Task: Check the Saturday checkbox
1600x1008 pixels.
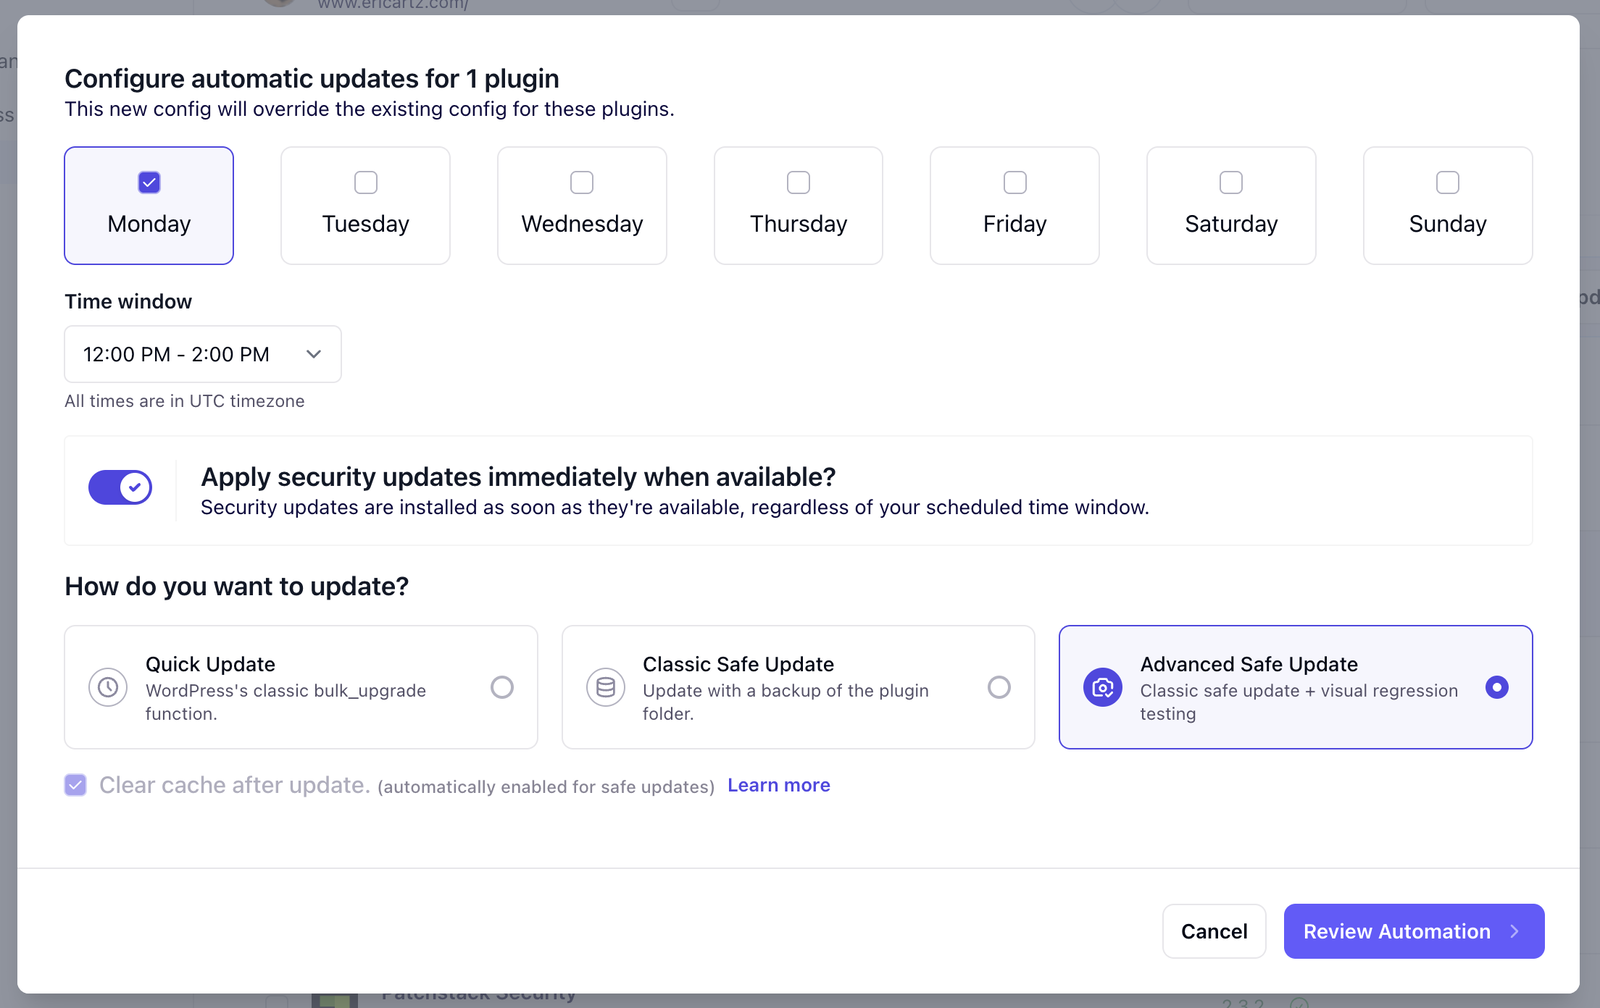Action: (1230, 182)
